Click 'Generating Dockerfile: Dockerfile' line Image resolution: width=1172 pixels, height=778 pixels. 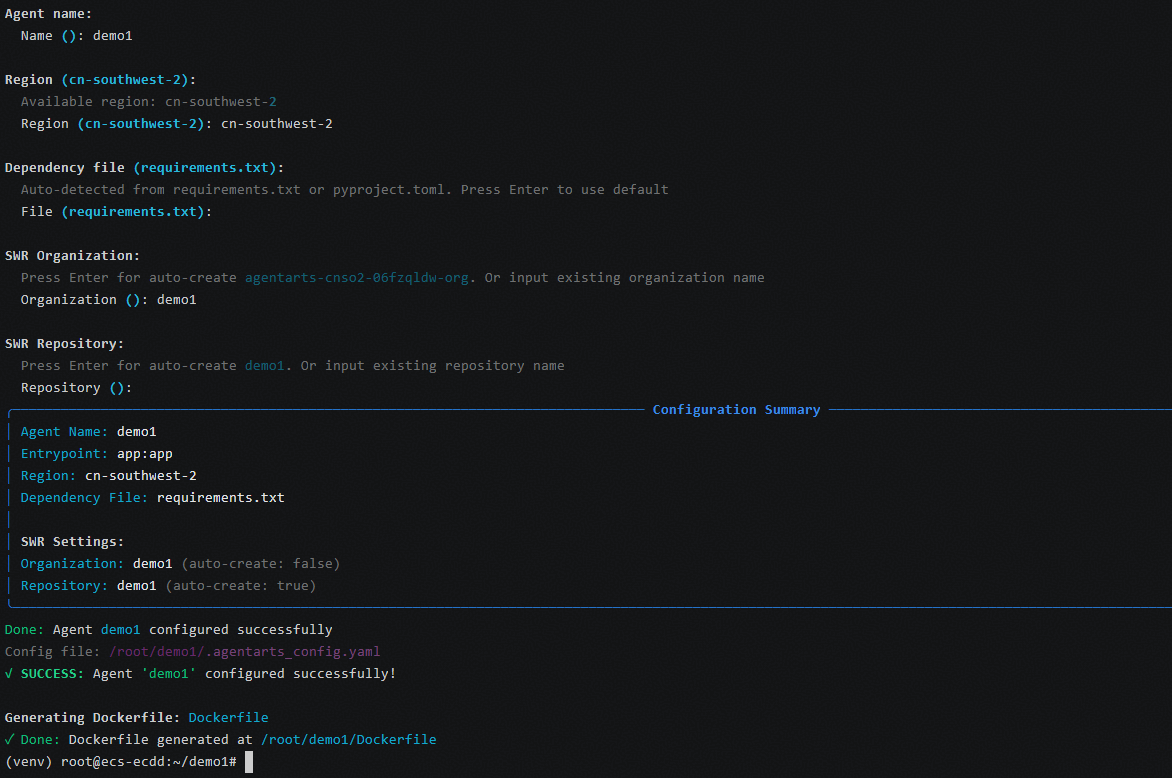coord(137,717)
